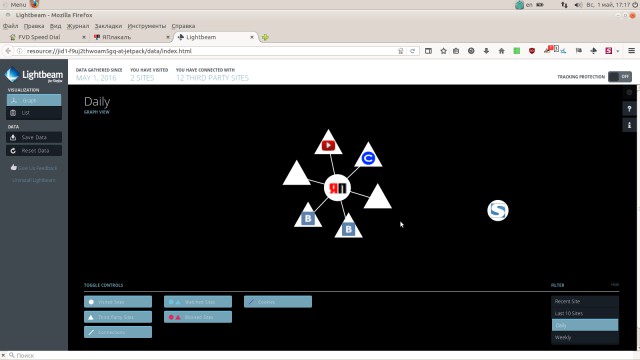Click the Lightbeam toolbar extension icon
The width and height of the screenshot is (640, 360).
593,51
